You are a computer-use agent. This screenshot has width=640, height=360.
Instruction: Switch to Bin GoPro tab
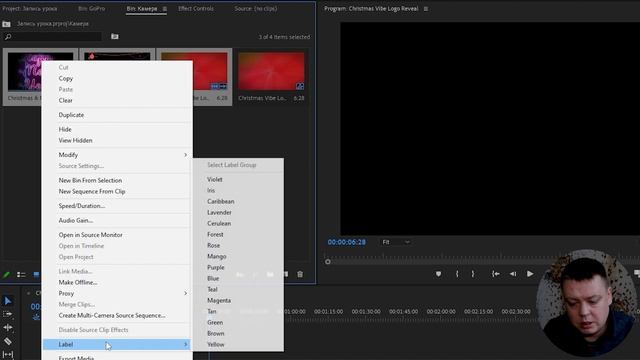click(91, 9)
